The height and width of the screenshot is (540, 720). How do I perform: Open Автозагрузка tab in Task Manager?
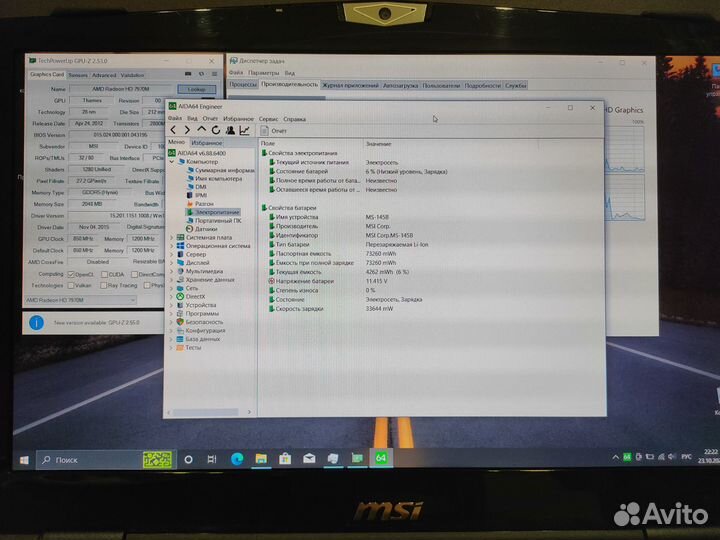[x=400, y=85]
